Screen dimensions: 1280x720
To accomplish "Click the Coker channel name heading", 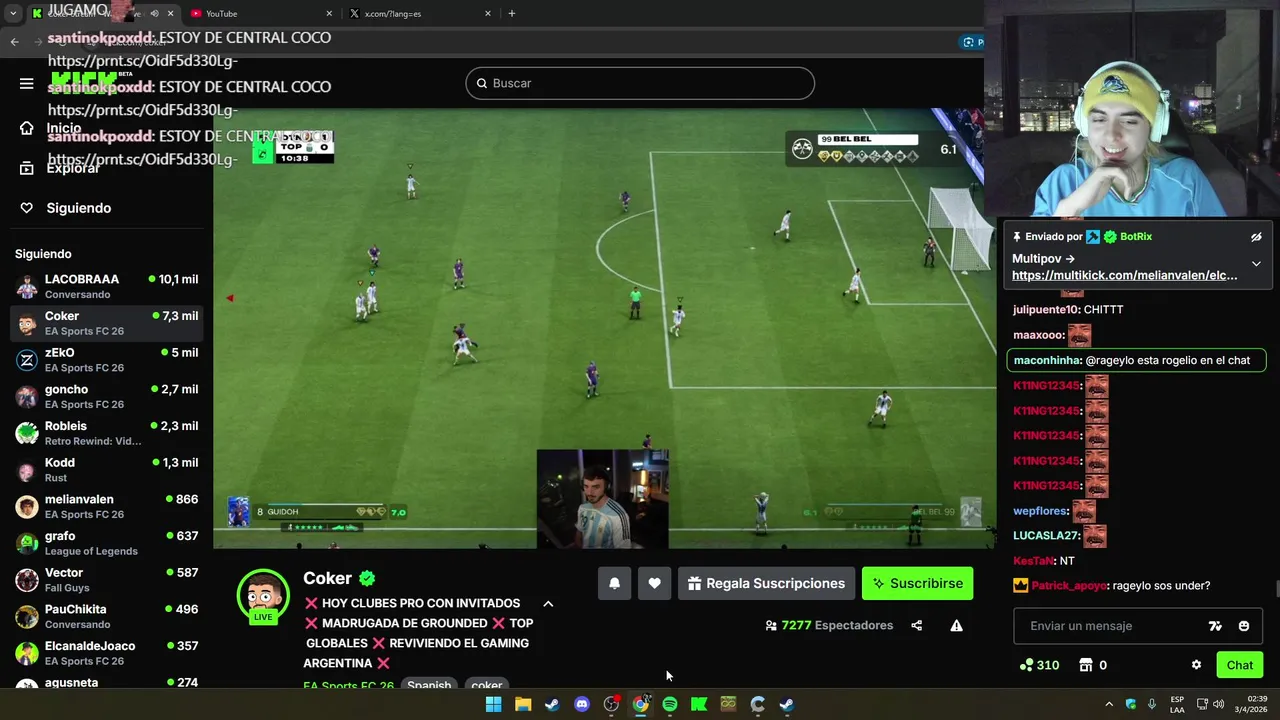I will [327, 578].
